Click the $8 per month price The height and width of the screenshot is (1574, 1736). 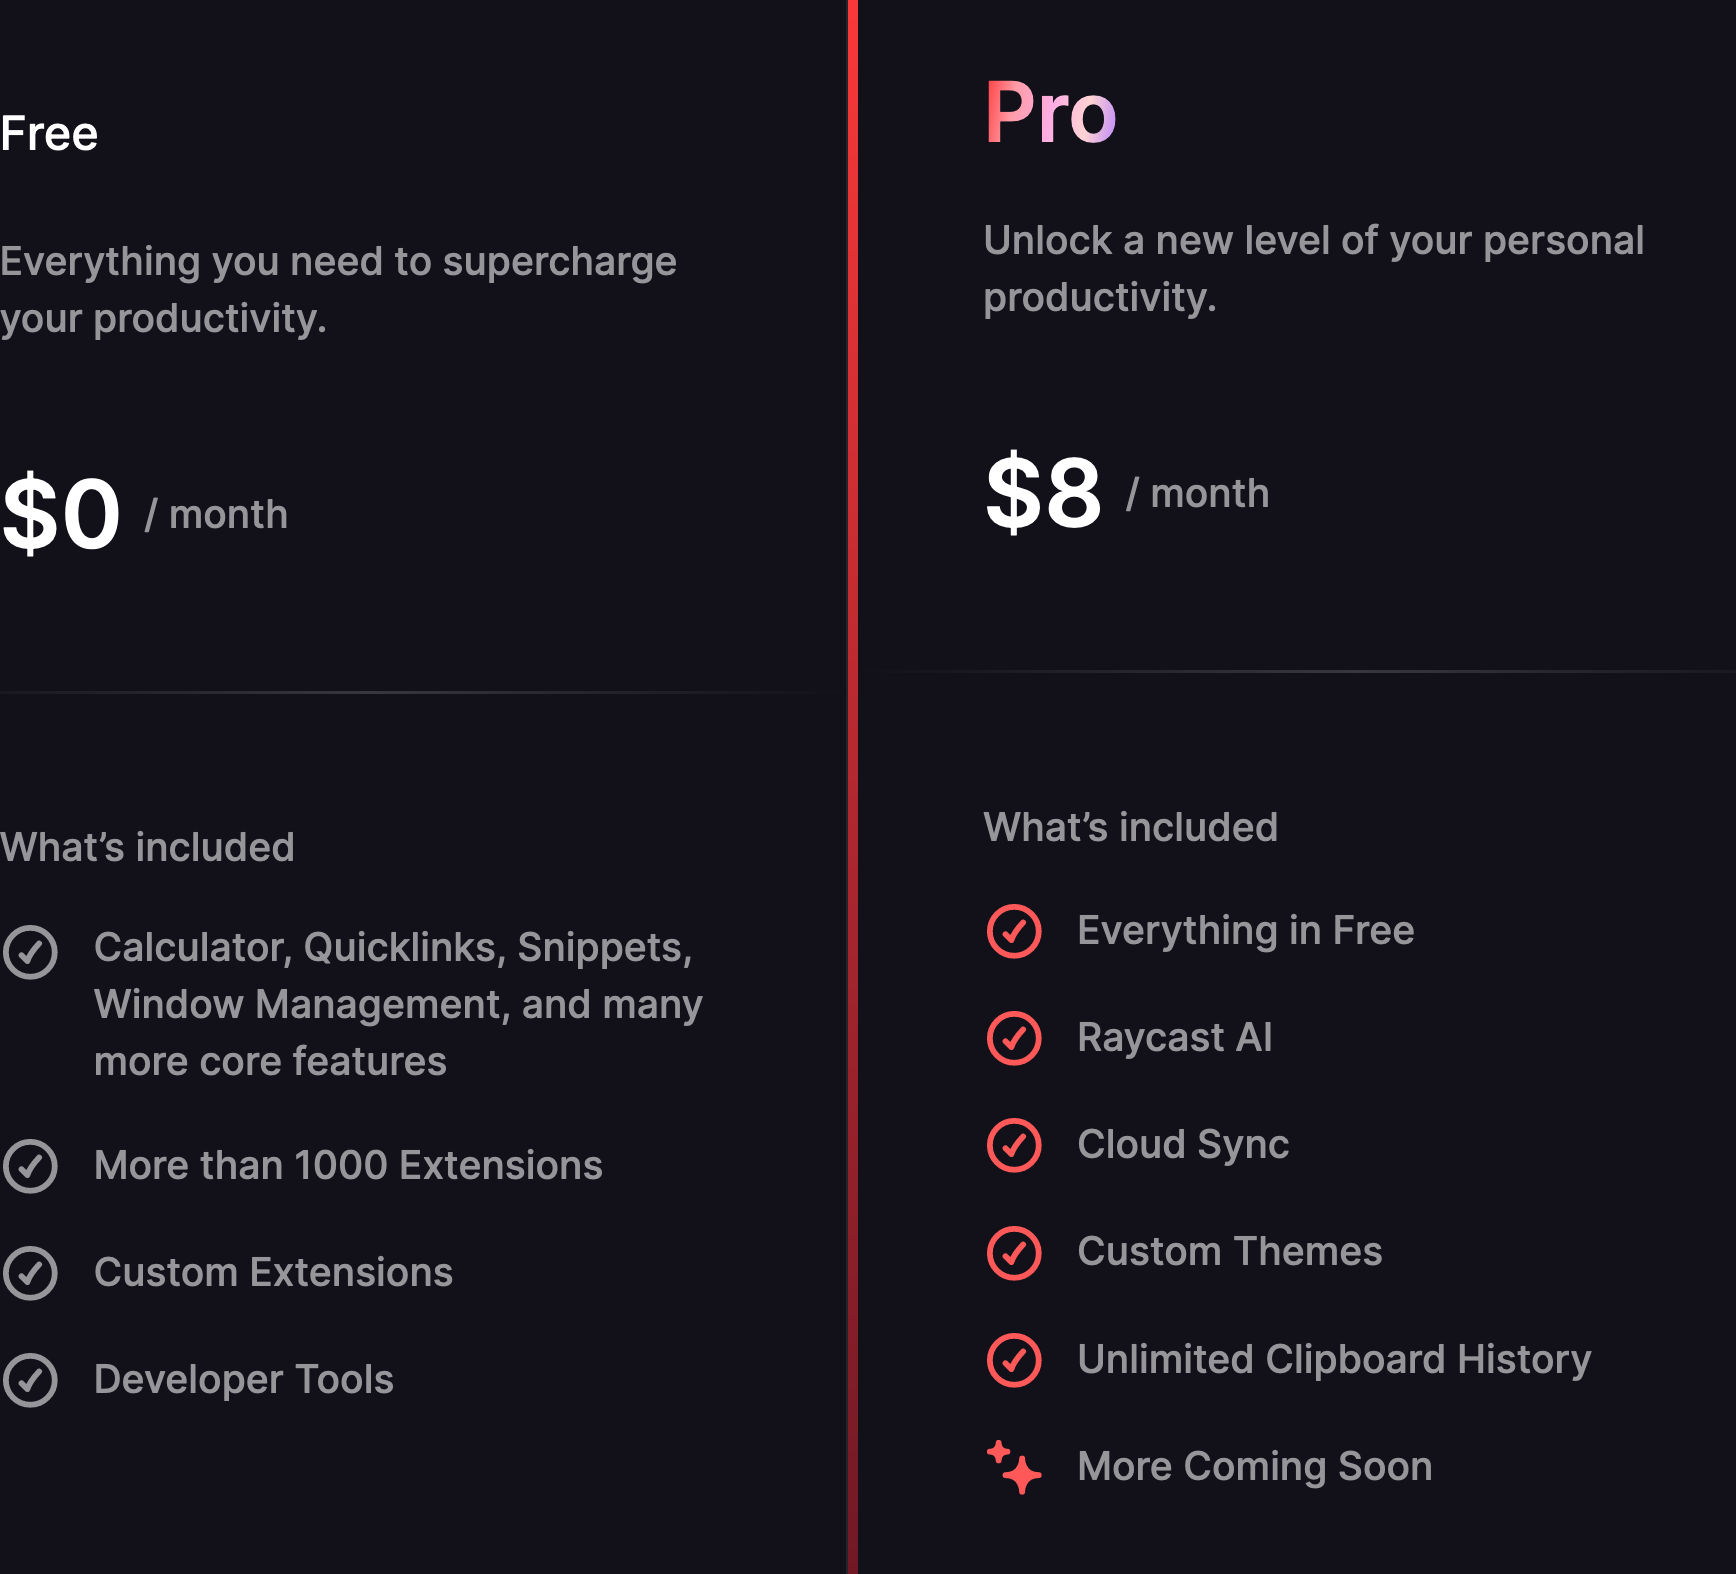1127,492
